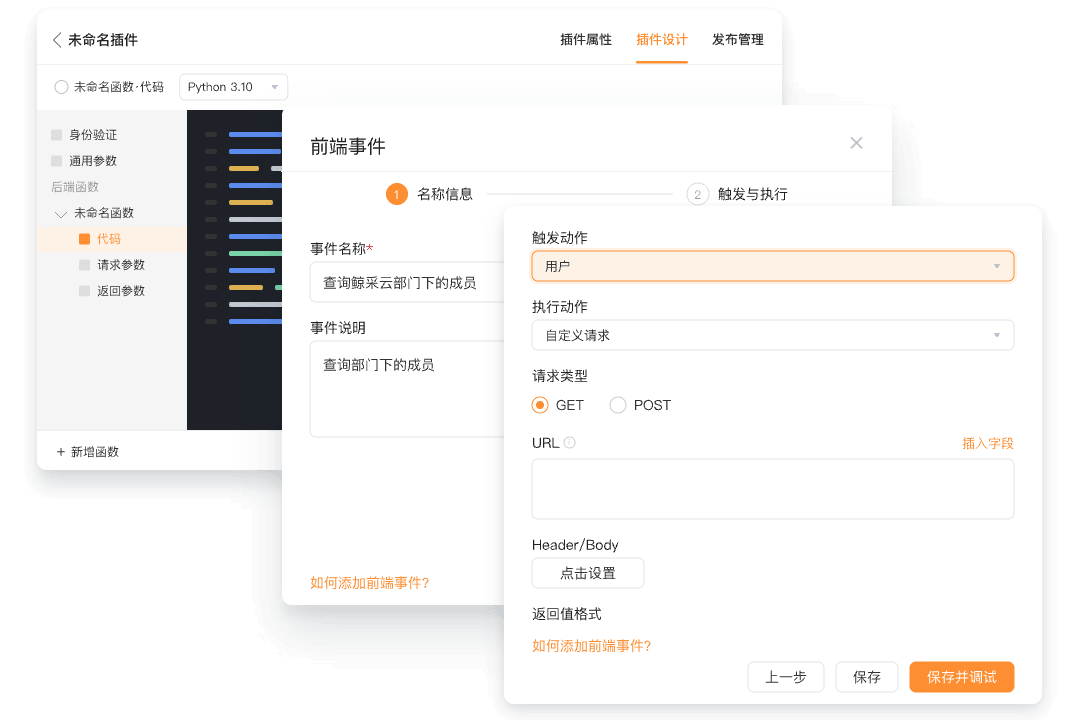The height and width of the screenshot is (720, 1080).
Task: Open the Python 3.10 version dropdown
Action: [233, 87]
